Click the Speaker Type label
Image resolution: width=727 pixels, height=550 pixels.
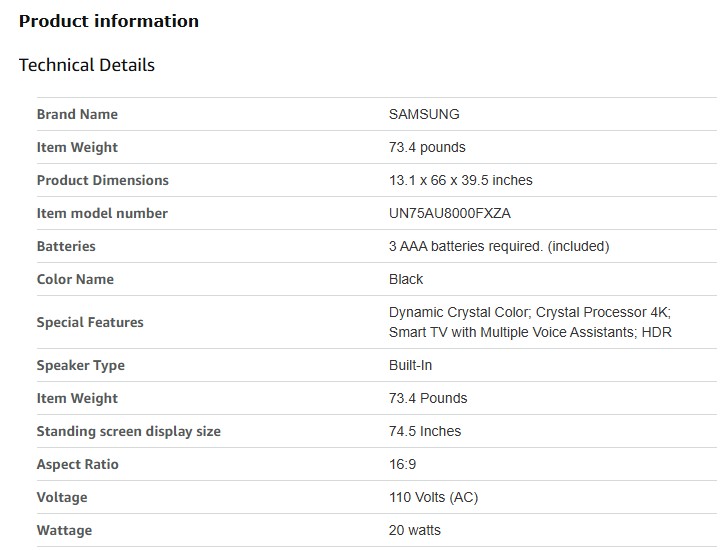click(x=81, y=365)
